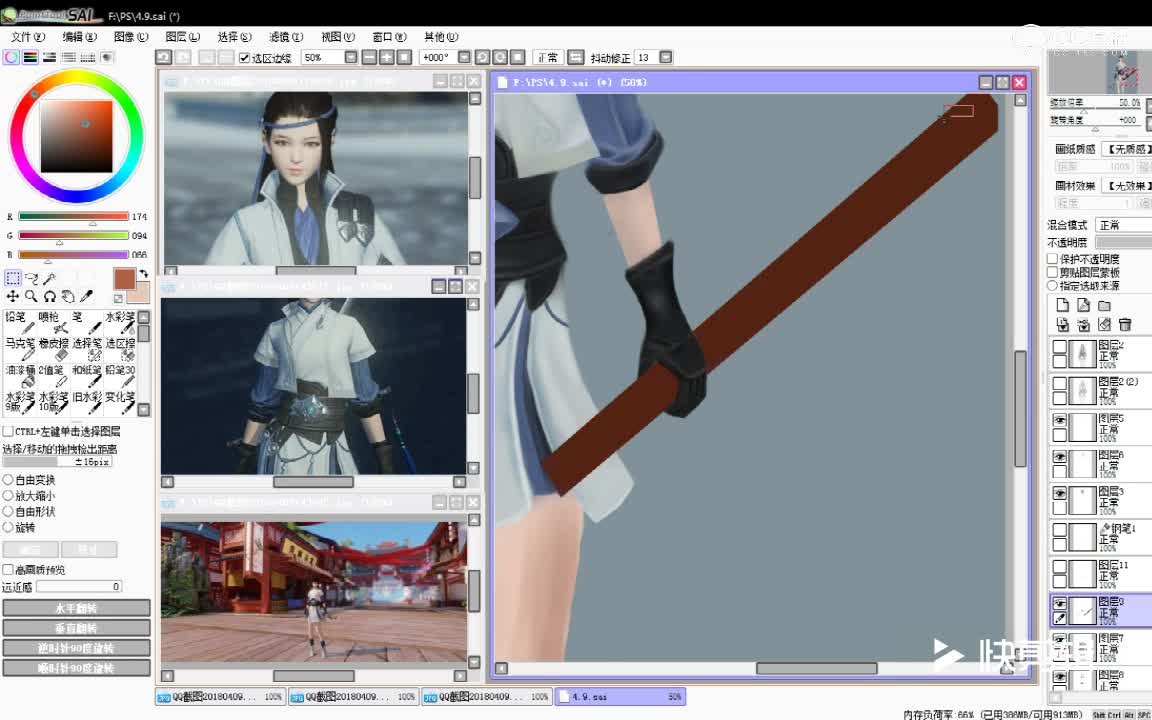
Task: Select the rectangular selection tool
Action: tap(13, 279)
